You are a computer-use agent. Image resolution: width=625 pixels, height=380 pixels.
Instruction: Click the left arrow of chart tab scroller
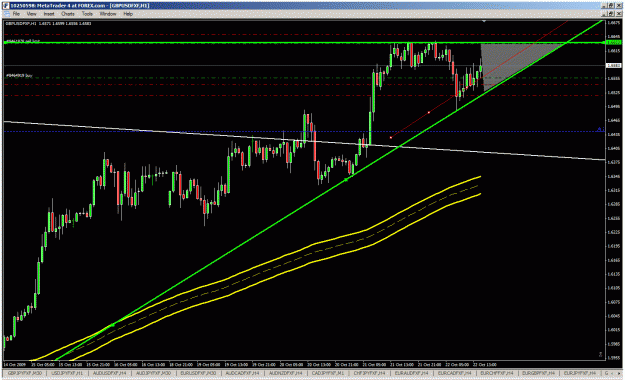pos(613,373)
